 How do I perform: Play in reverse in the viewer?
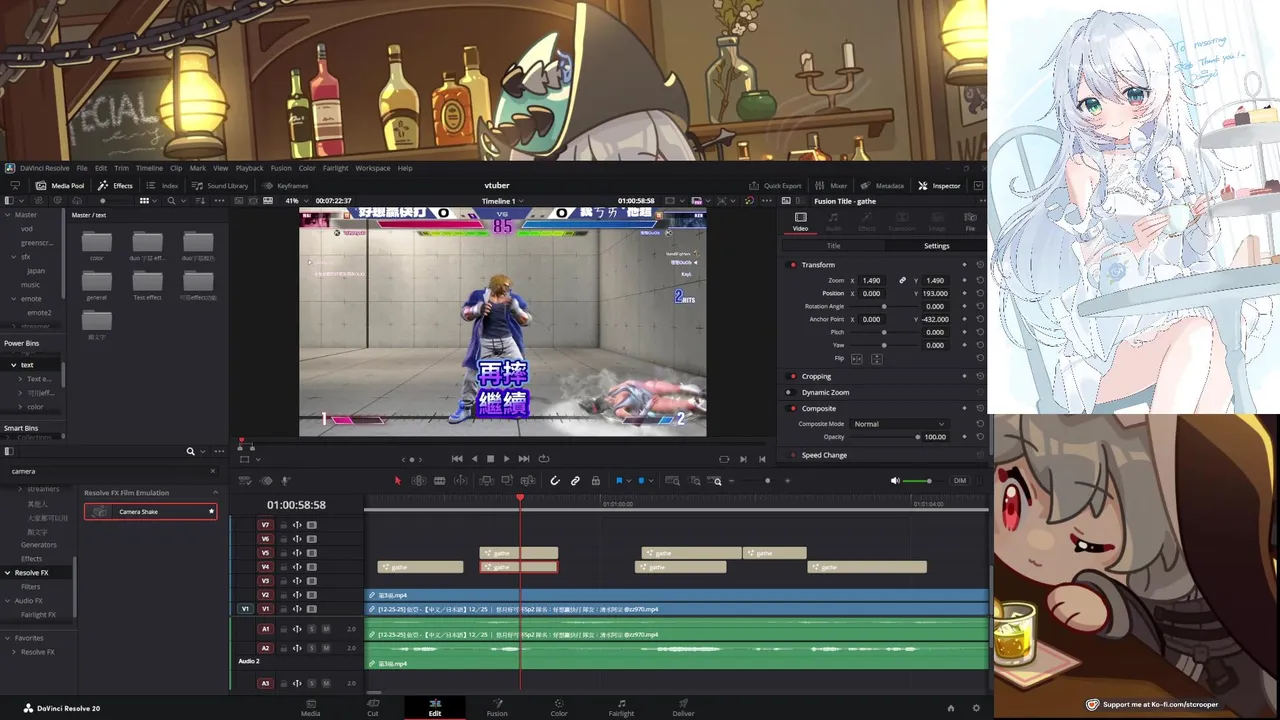click(474, 459)
